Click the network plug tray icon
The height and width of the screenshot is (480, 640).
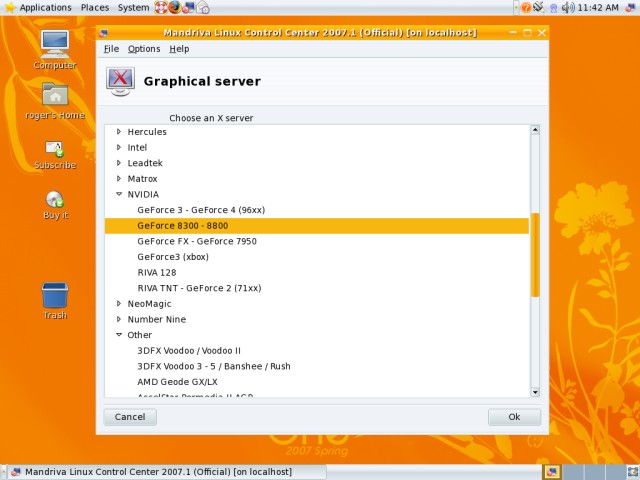(x=539, y=7)
